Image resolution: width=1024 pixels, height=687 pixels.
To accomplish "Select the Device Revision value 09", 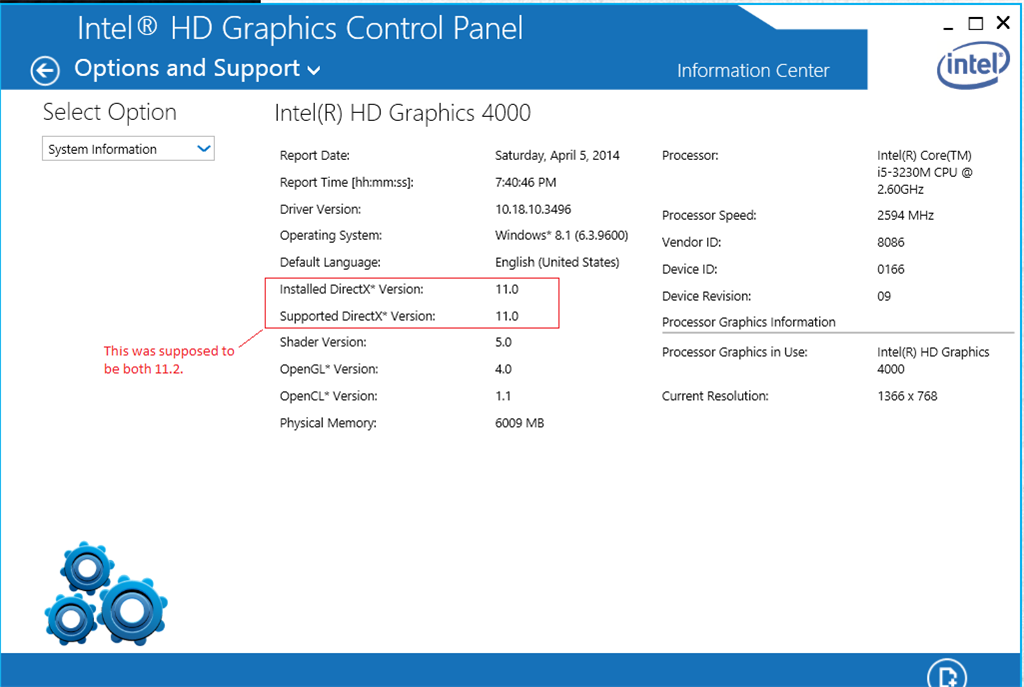I will [884, 296].
